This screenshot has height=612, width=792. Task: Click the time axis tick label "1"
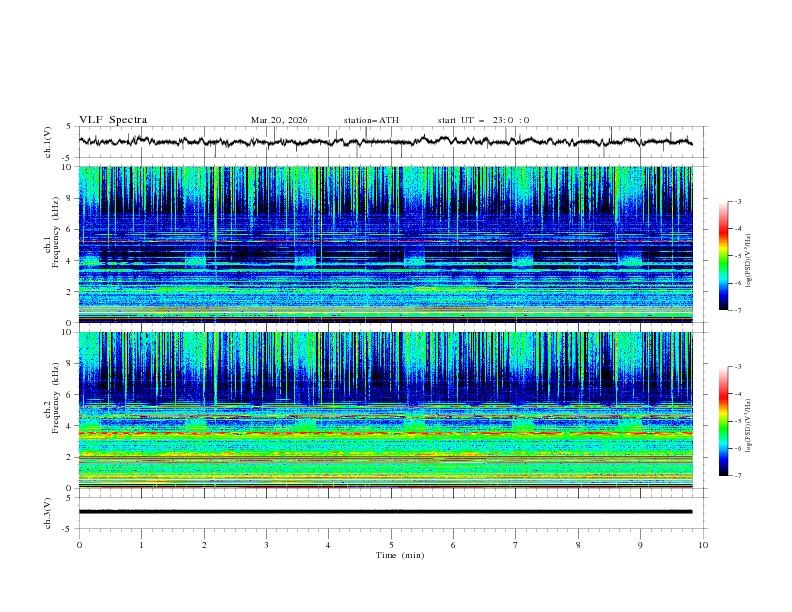(141, 545)
